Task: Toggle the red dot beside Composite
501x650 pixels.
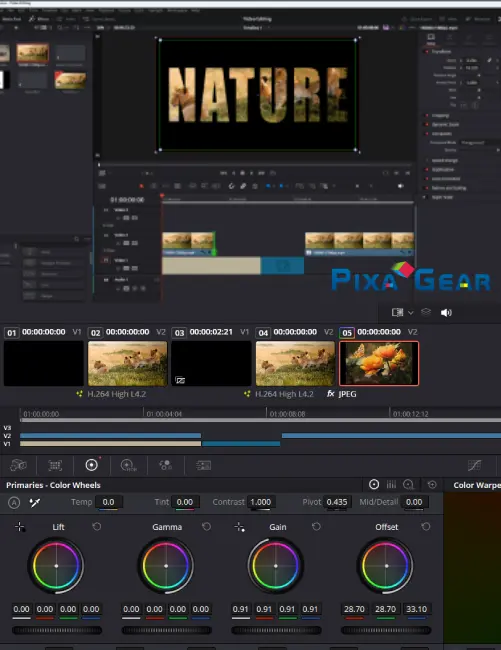Action: pyautogui.click(x=427, y=133)
